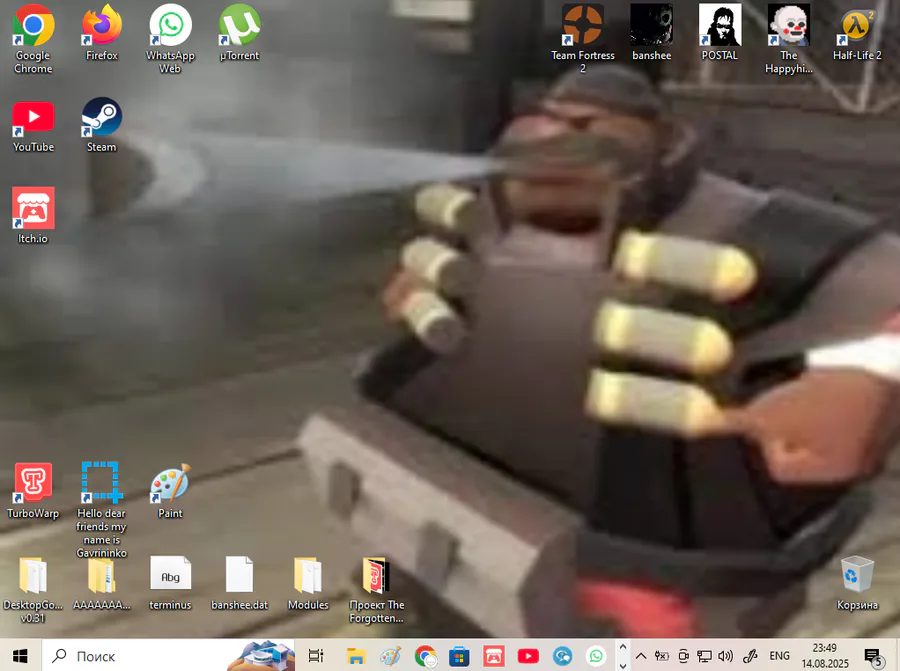Show the previous row of taskbar icons
This screenshot has height=671, width=900.
click(x=623, y=647)
